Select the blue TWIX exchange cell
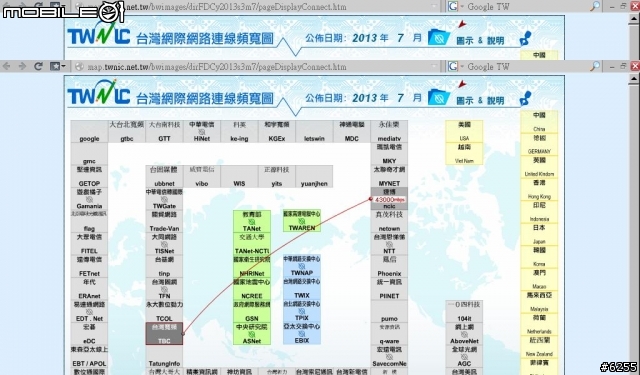This screenshot has width=640, height=375. 302,288
